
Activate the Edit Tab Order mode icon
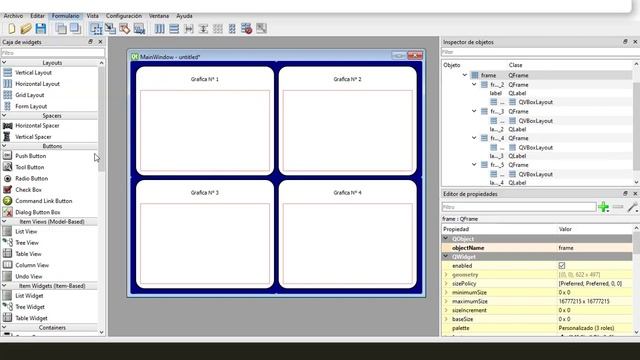pos(139,29)
